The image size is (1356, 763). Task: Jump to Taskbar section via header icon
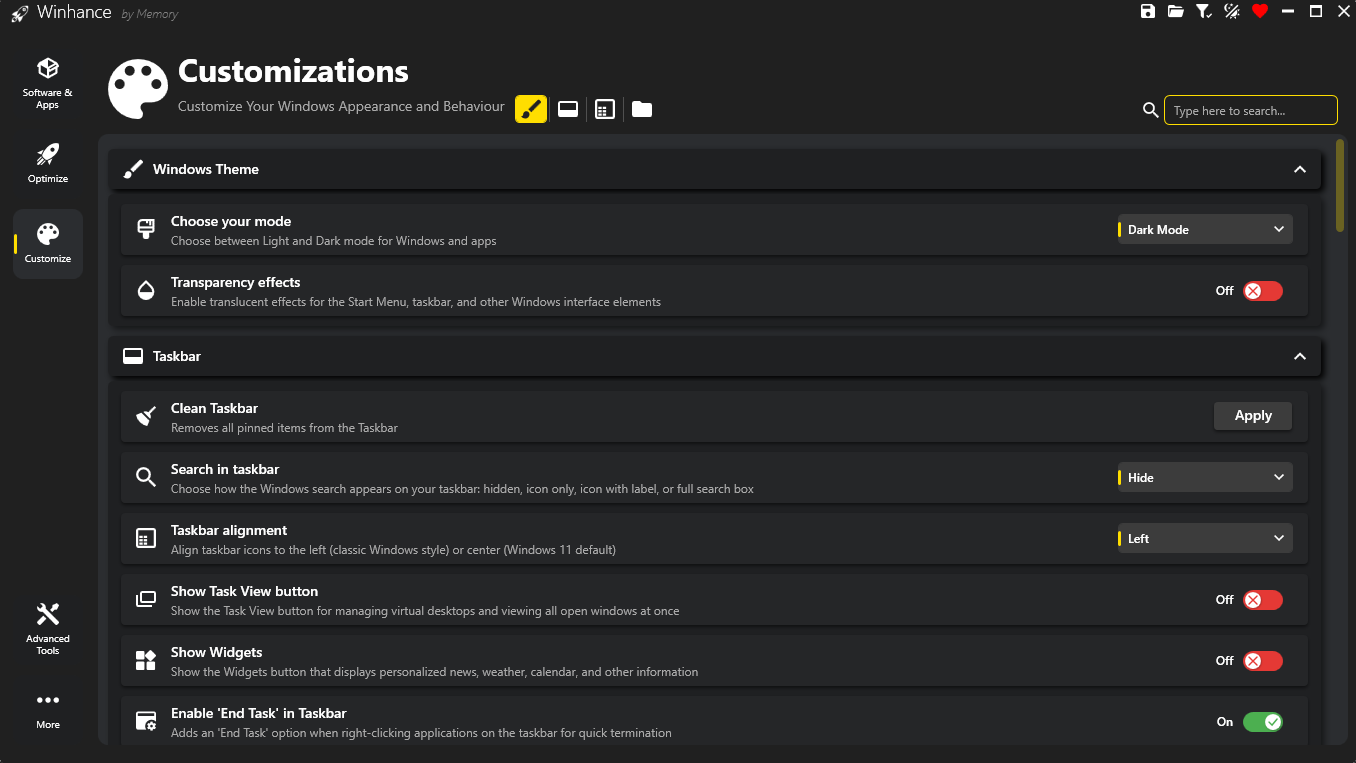point(568,109)
